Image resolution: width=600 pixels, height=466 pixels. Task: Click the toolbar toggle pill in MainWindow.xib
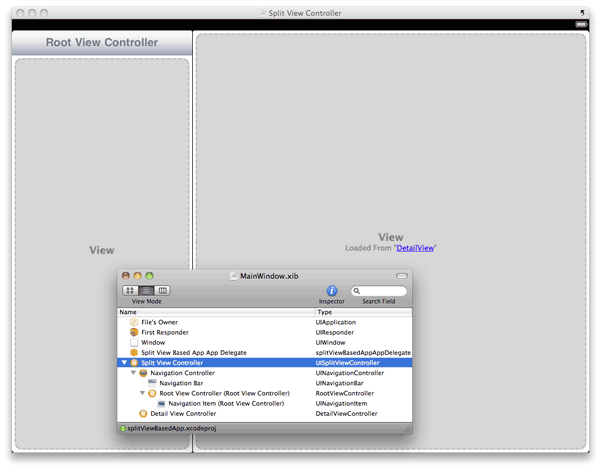[x=402, y=275]
